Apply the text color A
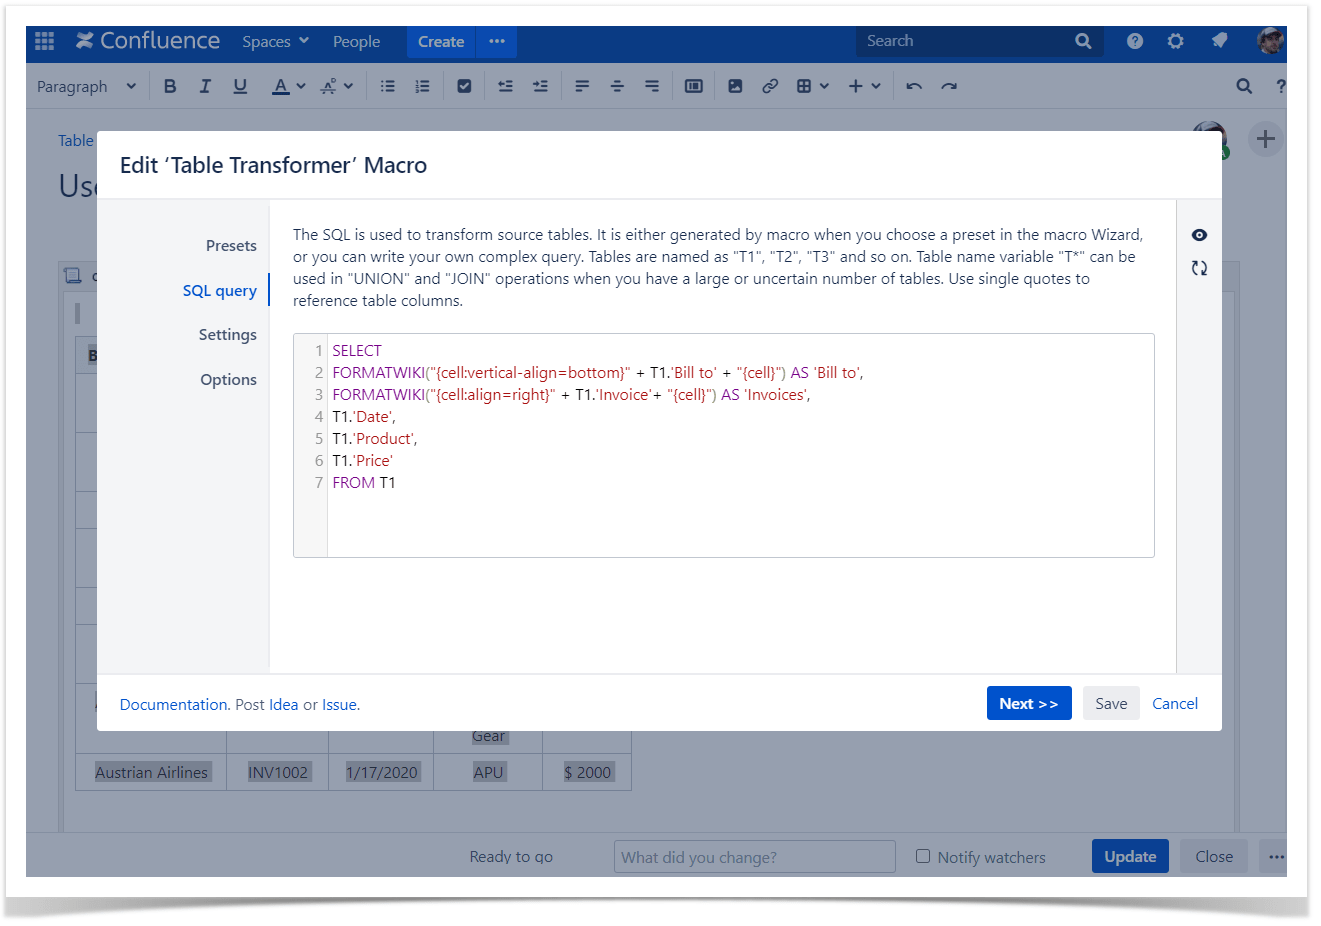The height and width of the screenshot is (926, 1321). (281, 86)
